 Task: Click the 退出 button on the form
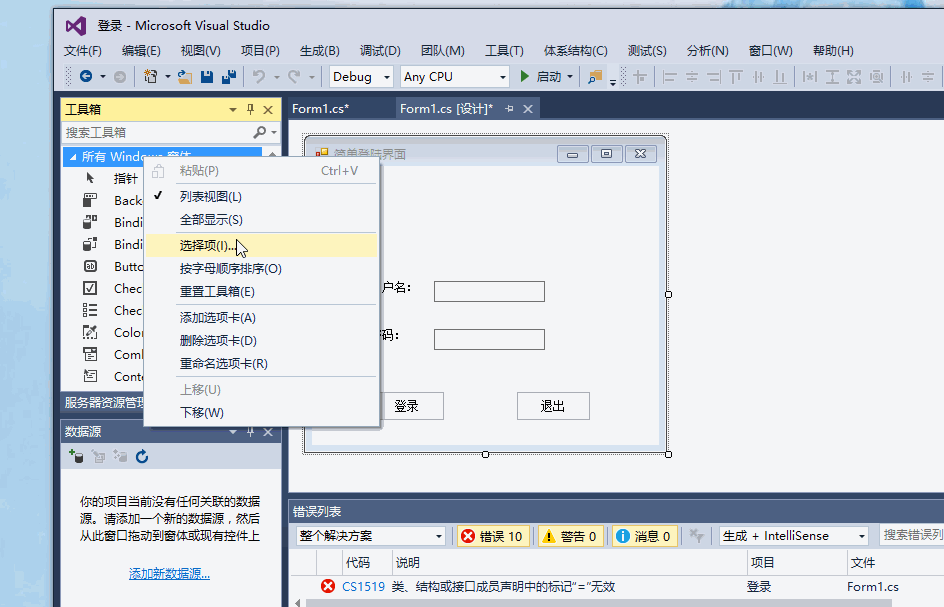tap(553, 406)
